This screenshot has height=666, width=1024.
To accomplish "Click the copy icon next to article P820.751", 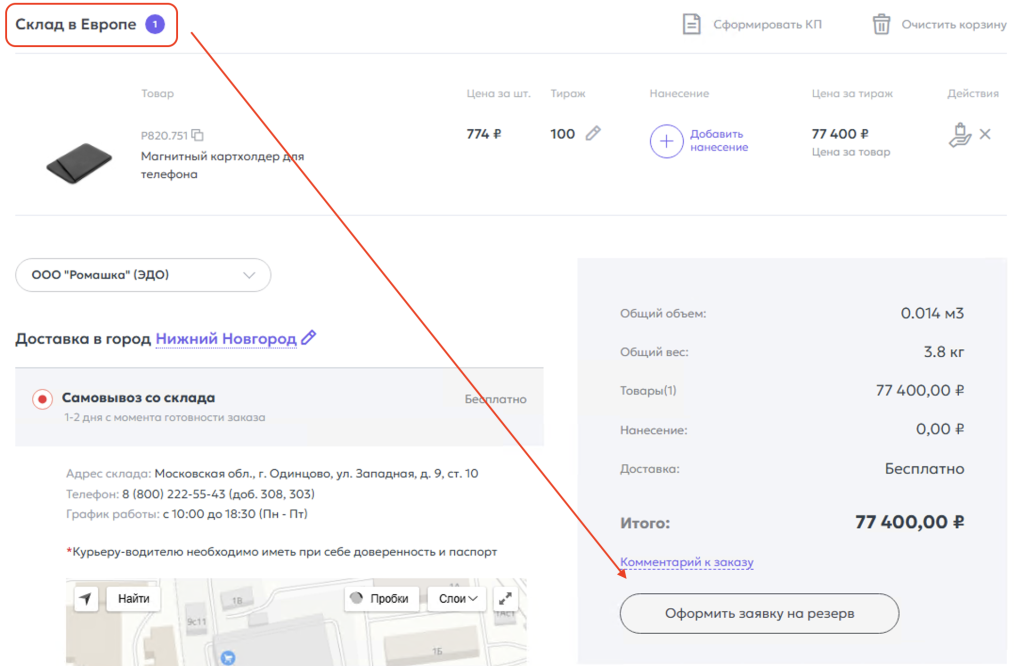I will pyautogui.click(x=198, y=135).
